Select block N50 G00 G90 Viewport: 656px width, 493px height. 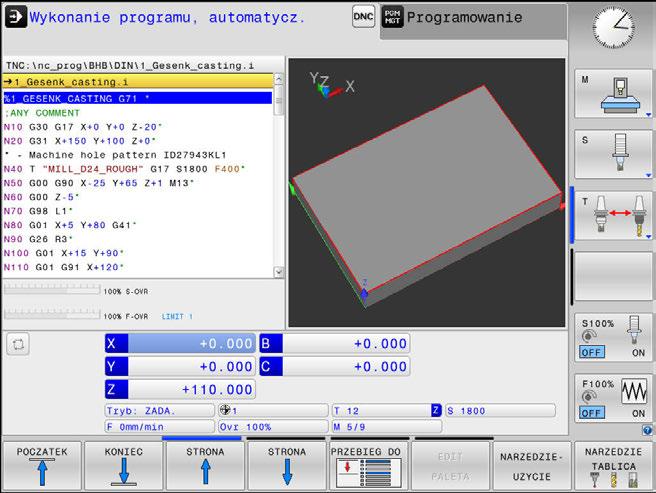[x=137, y=183]
